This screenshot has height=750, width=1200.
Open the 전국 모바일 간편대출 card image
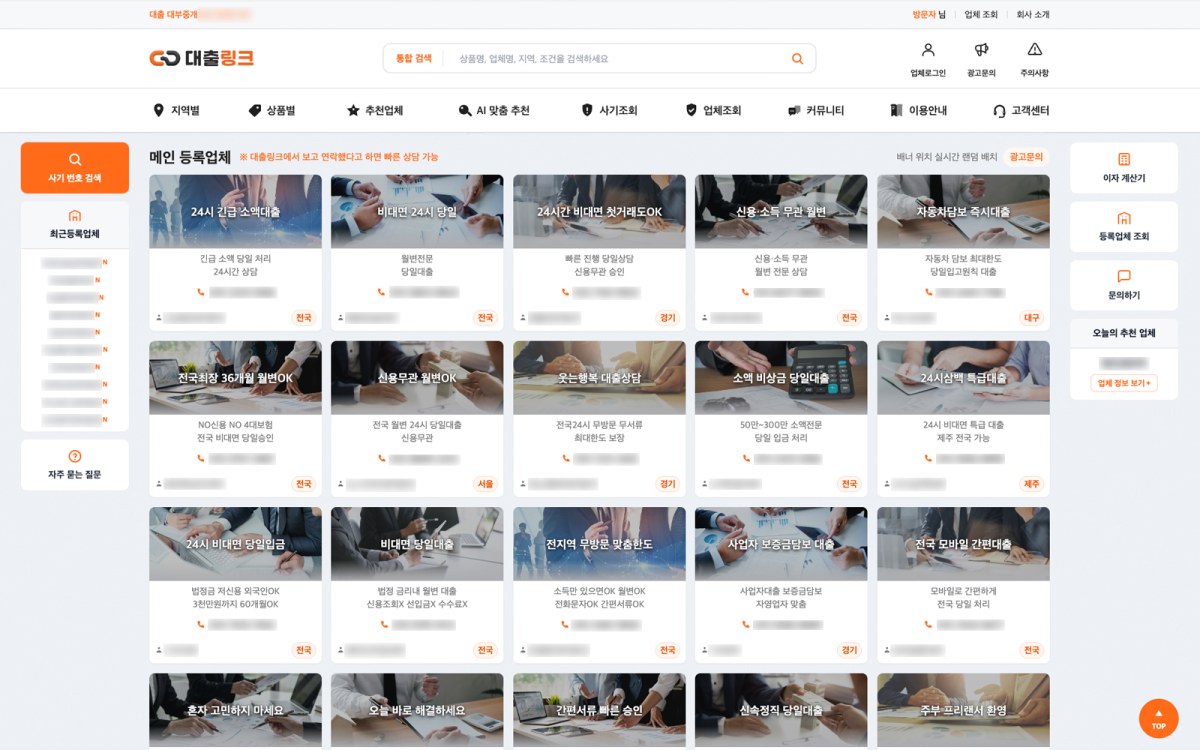coord(963,544)
